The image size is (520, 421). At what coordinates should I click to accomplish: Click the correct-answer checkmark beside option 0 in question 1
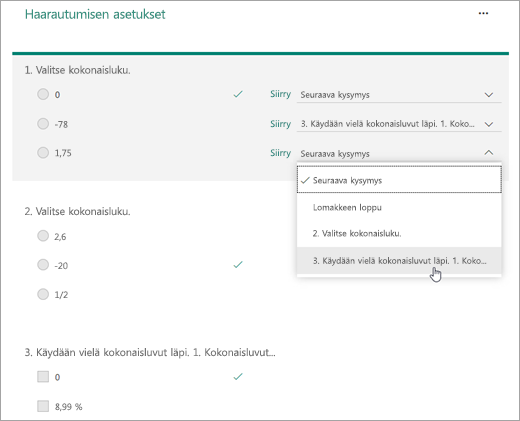(x=238, y=94)
